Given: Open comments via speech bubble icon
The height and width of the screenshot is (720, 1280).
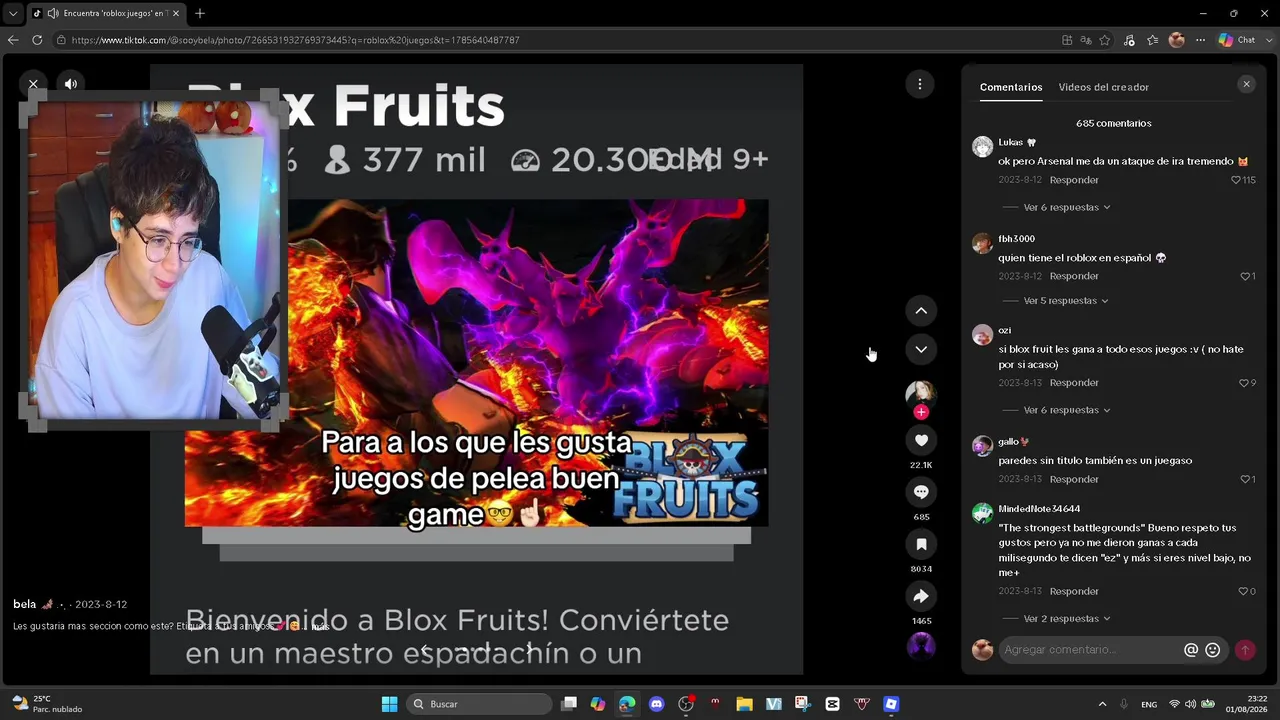Looking at the screenshot, I should [x=921, y=492].
